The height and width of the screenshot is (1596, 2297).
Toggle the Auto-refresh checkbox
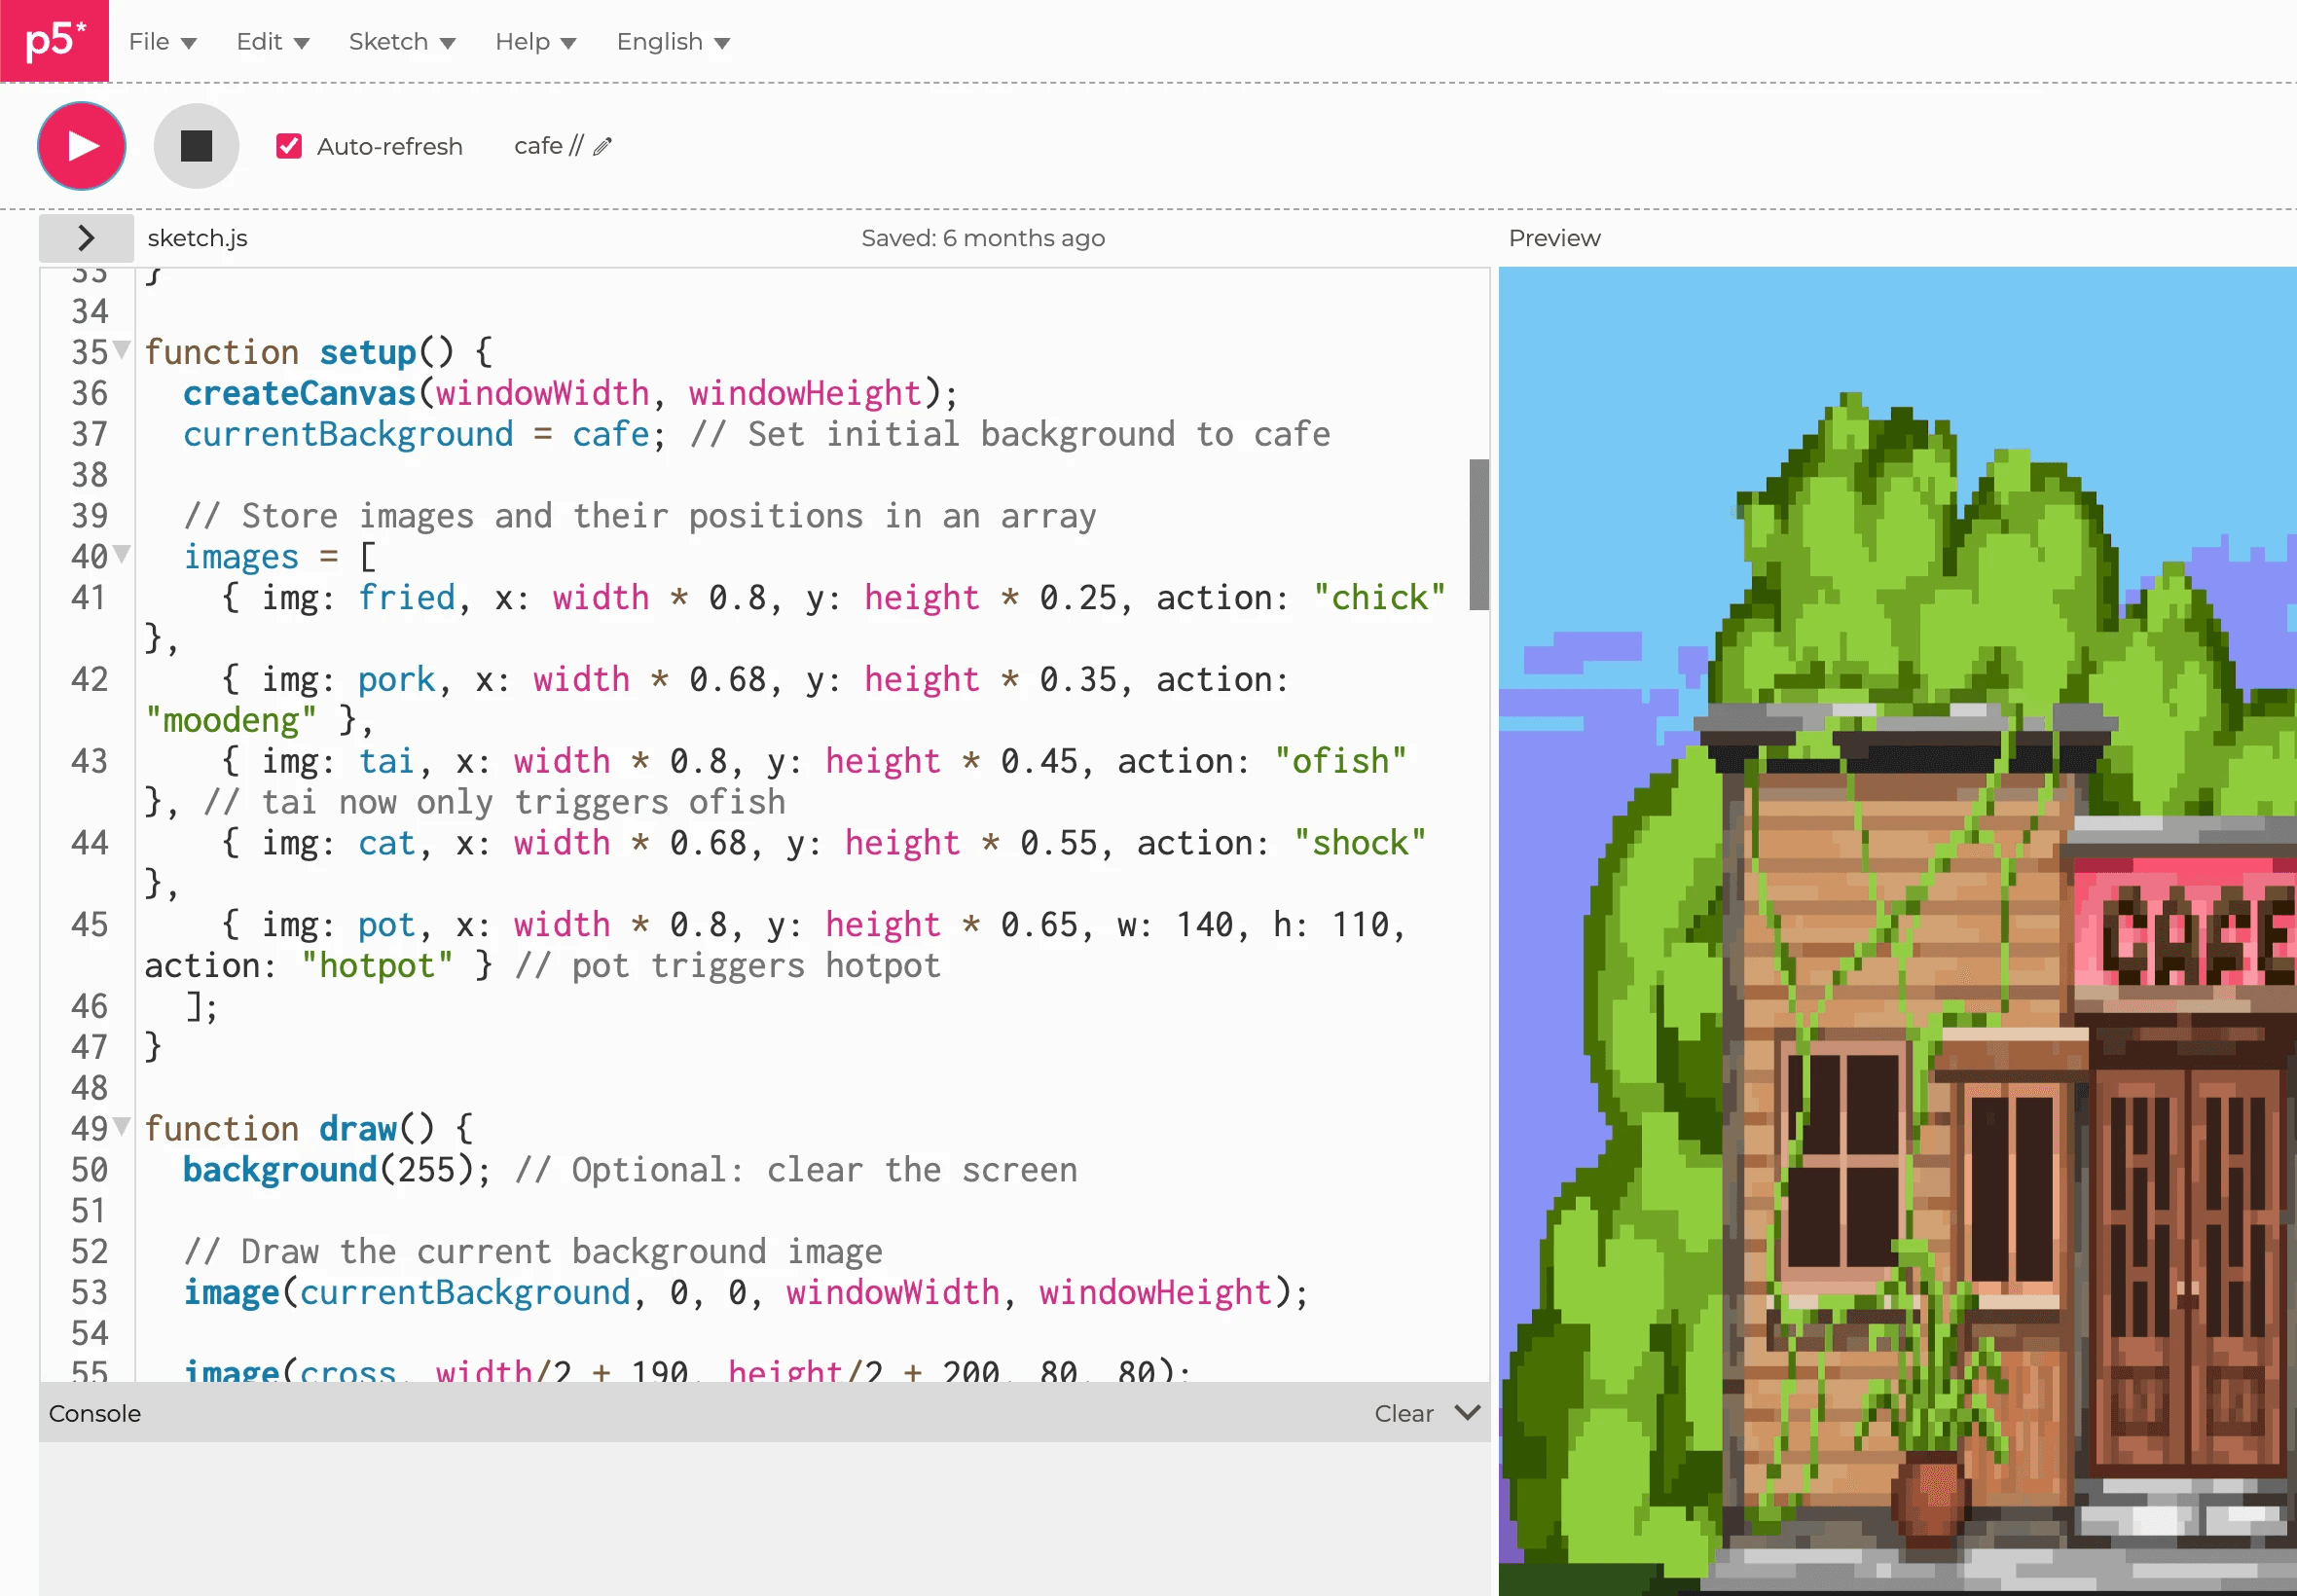[289, 146]
